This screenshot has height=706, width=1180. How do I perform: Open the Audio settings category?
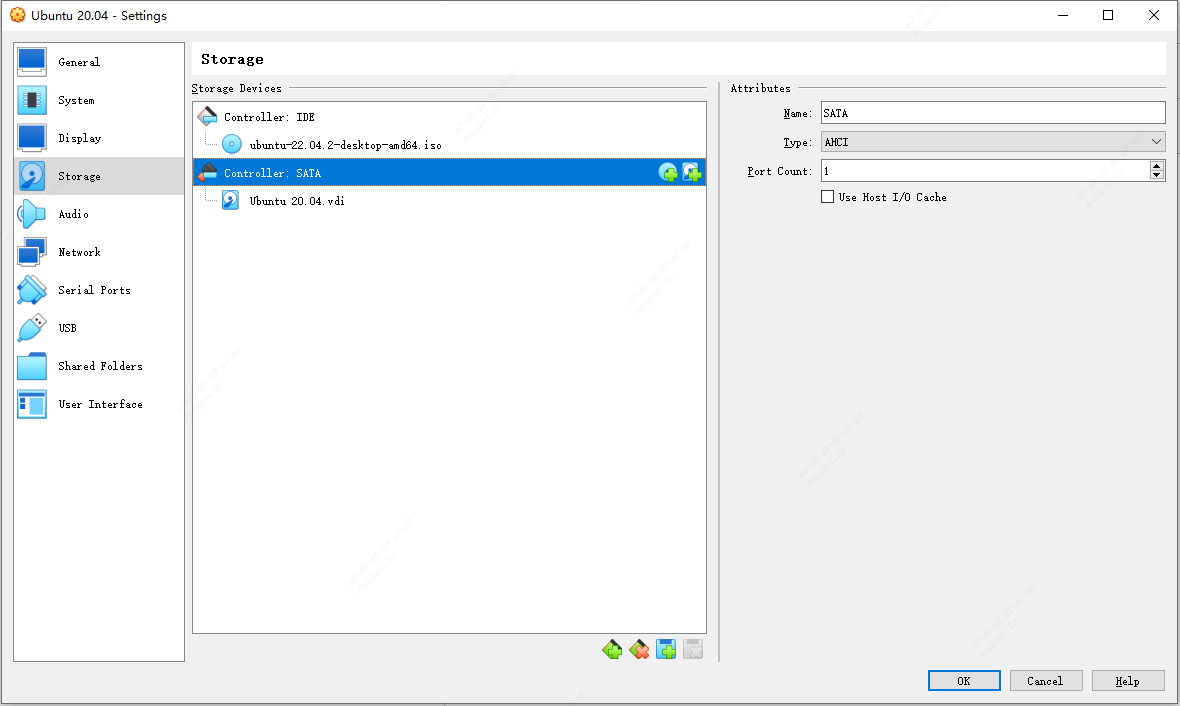coord(99,215)
